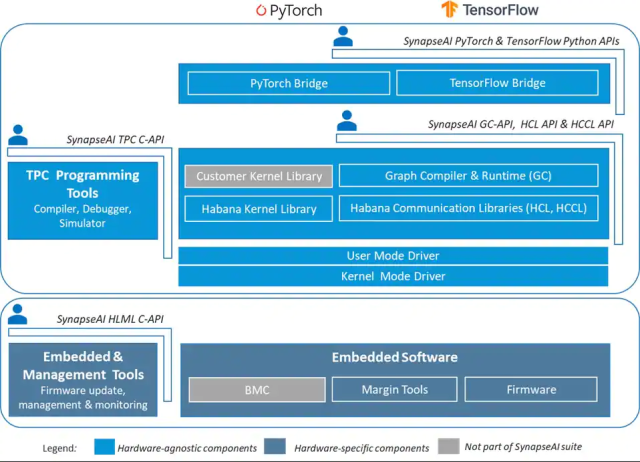640x462 pixels.
Task: Click the 'SynapseAI HLML C-API' label
Action: tap(110, 319)
